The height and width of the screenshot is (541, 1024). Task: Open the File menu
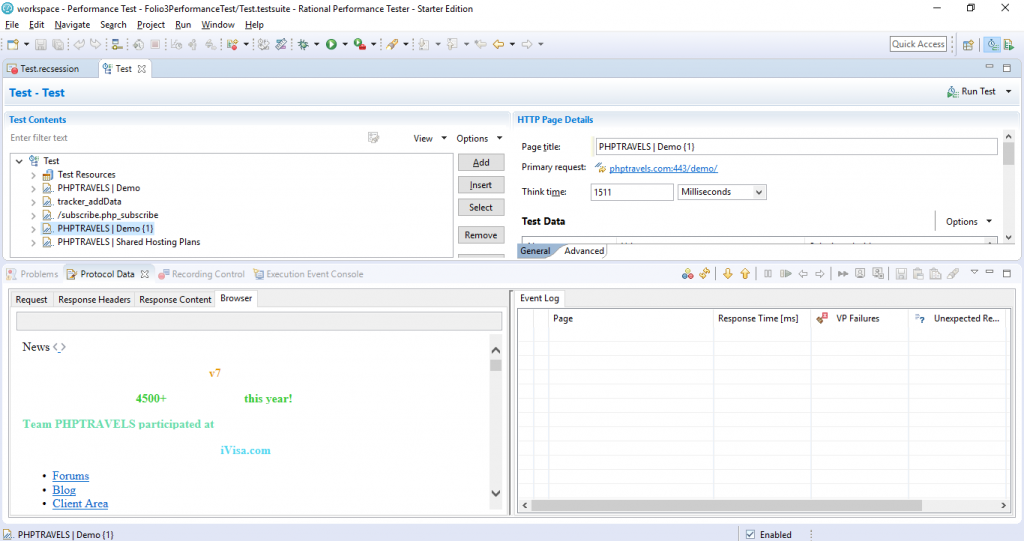click(x=12, y=25)
